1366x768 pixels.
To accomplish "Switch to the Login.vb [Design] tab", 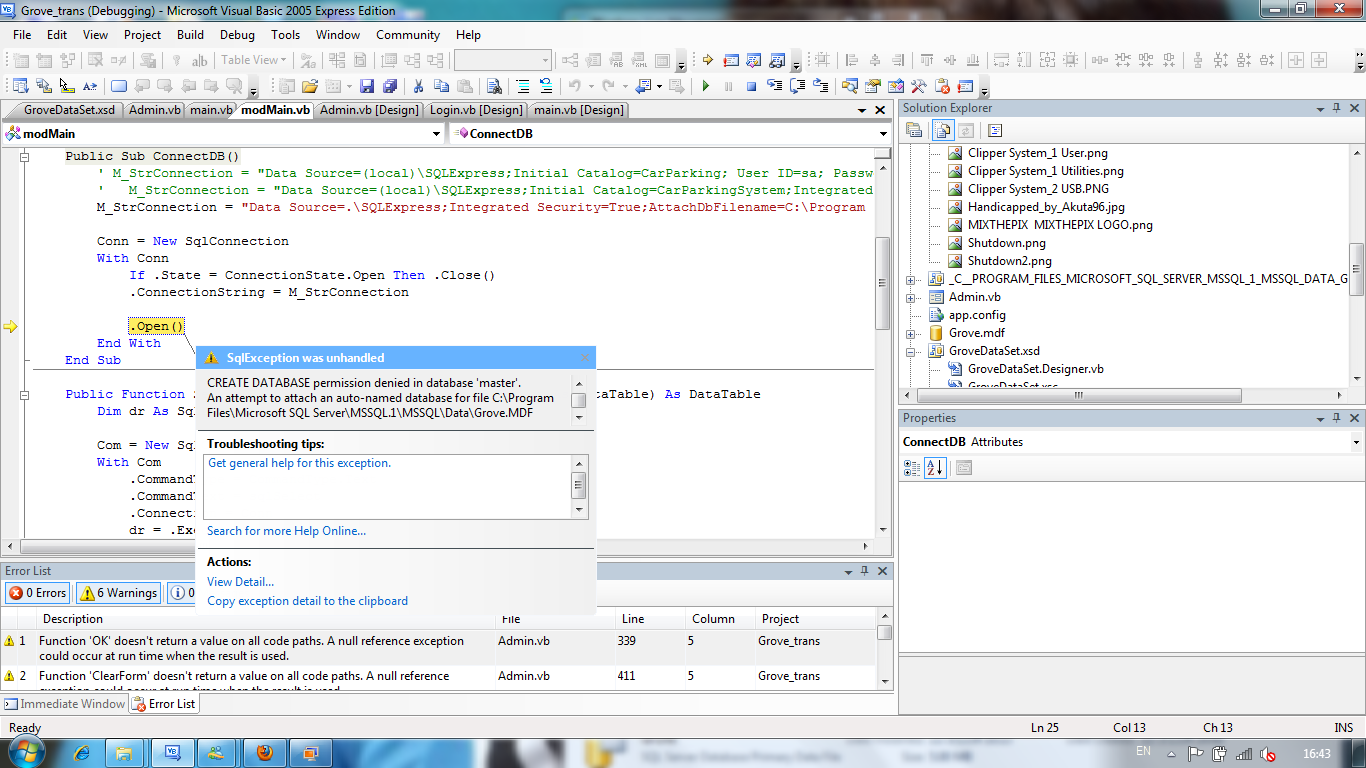I will [476, 110].
